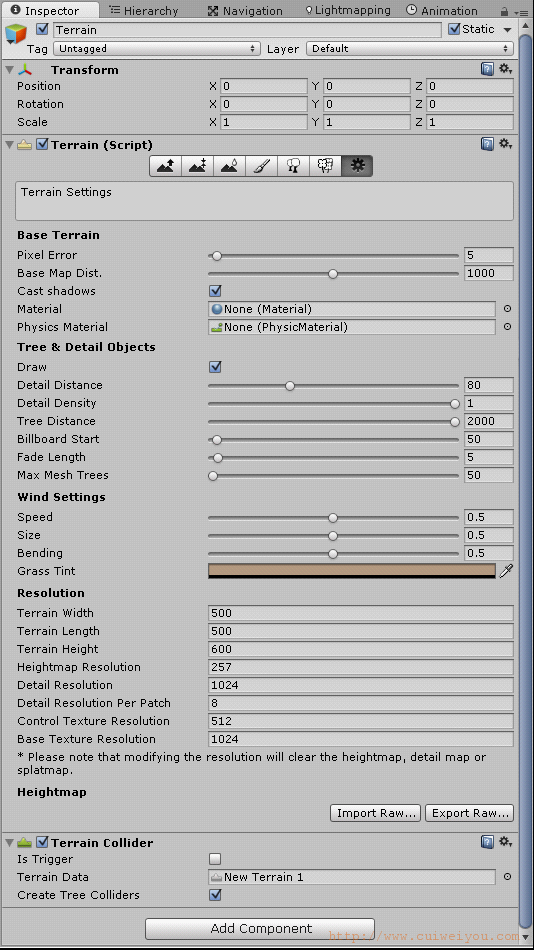Screen dimensions: 534x950
Task: Click the Add Component button
Action: coord(260,929)
